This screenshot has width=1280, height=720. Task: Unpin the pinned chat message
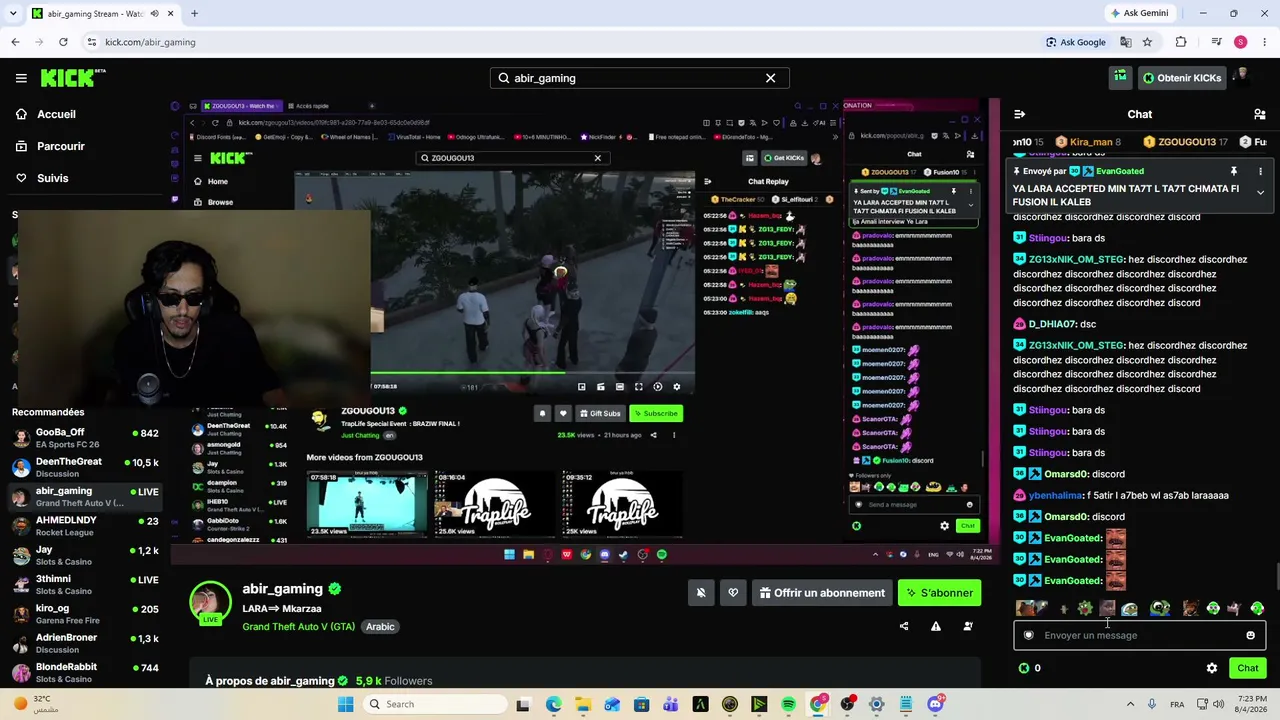pos(1234,171)
